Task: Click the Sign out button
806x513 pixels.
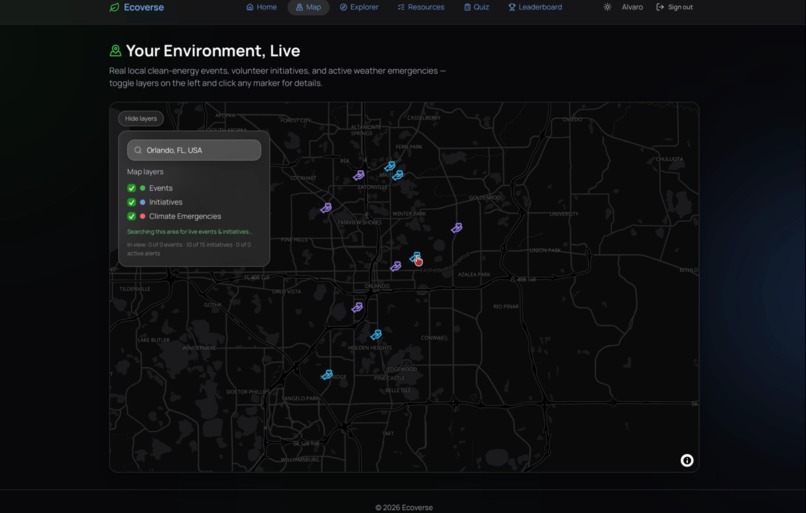Action: (x=674, y=7)
